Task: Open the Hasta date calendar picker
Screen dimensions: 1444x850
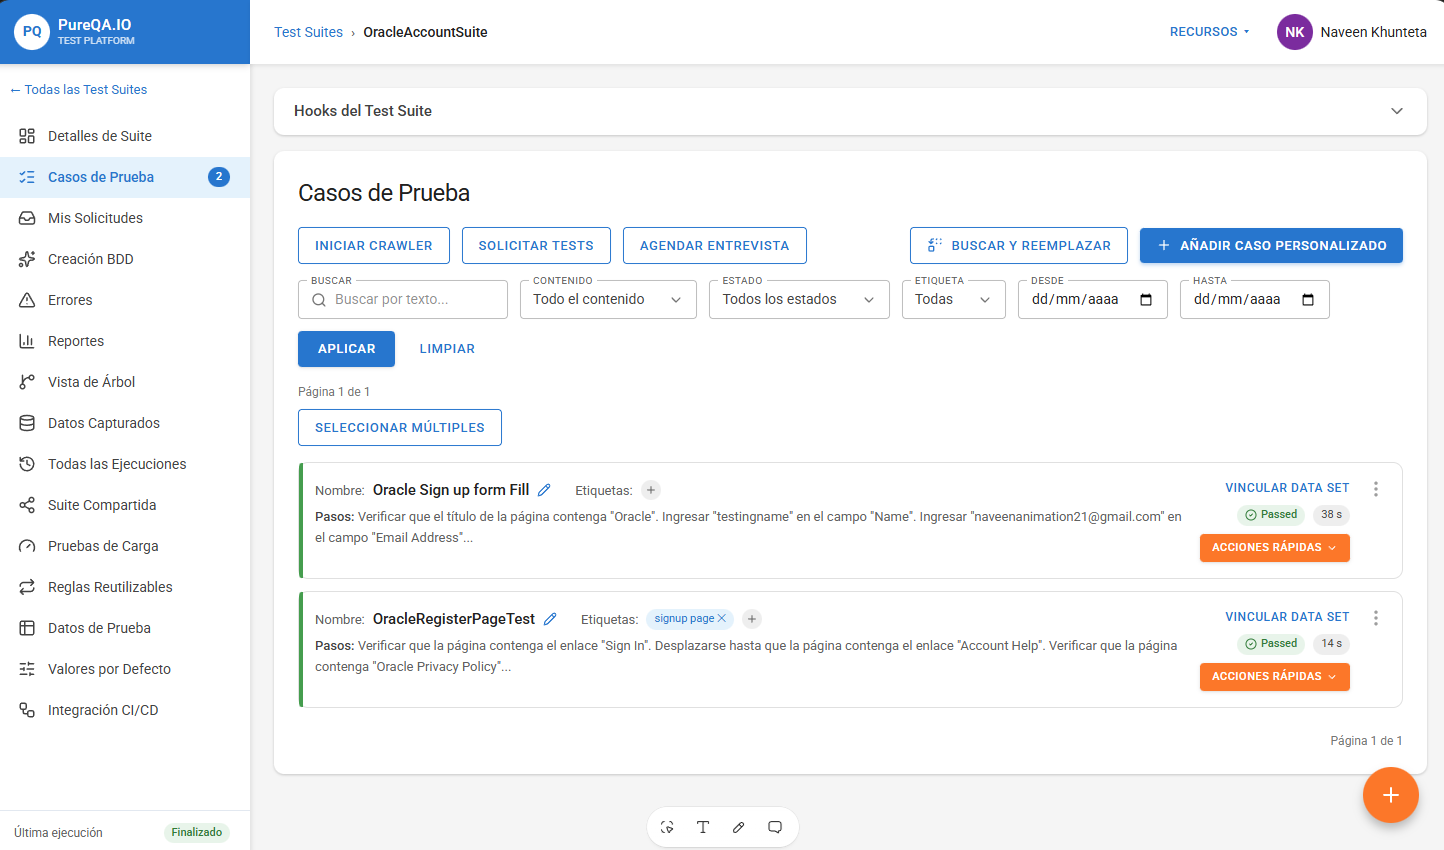Action: click(x=1308, y=299)
